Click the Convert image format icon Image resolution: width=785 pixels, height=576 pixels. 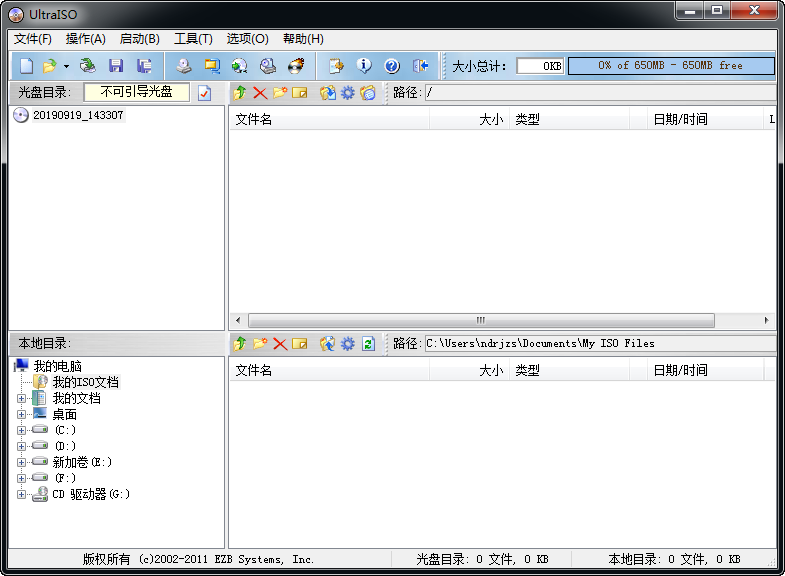point(212,66)
